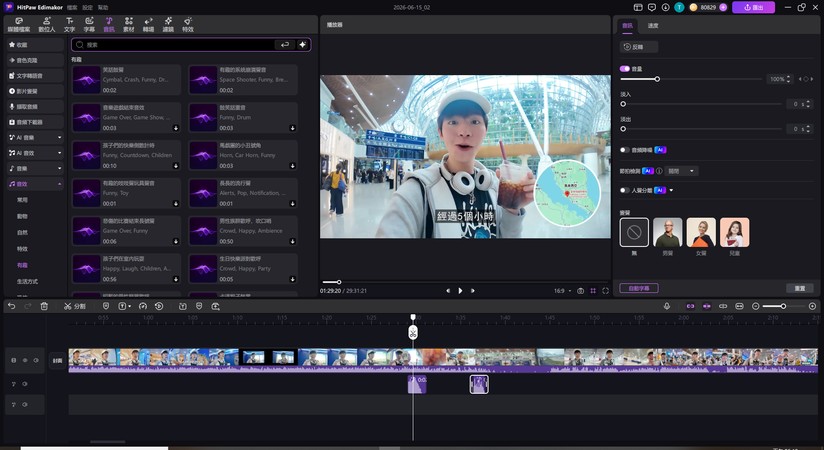Click the fade-out slider handle

pyautogui.click(x=623, y=129)
